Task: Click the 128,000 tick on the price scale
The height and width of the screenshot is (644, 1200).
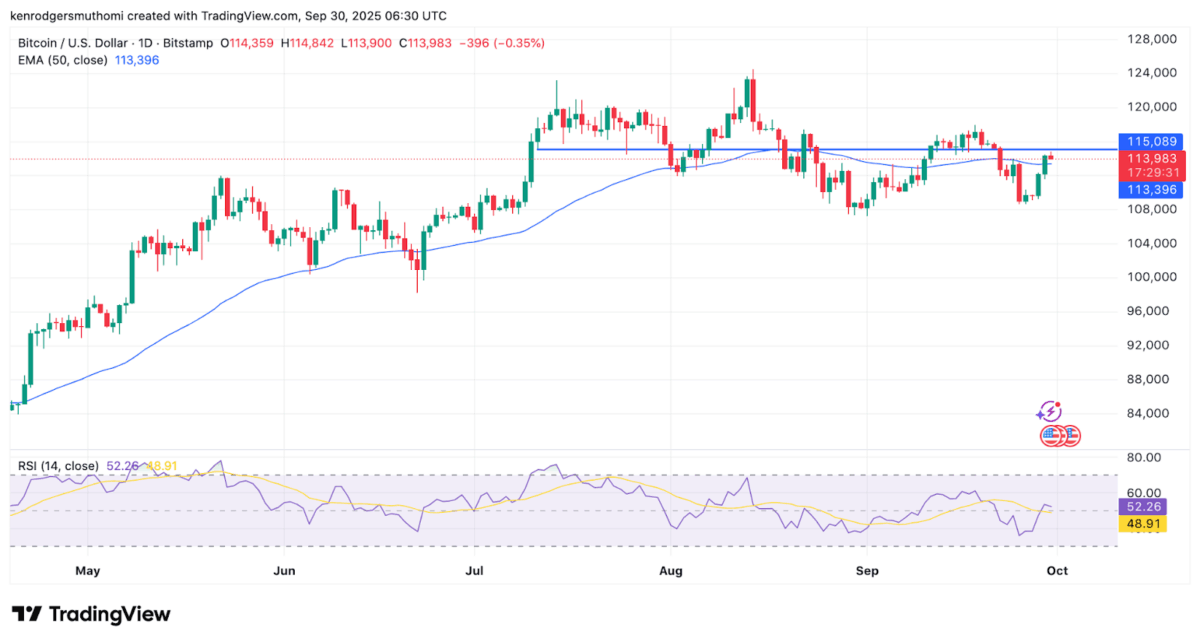Action: point(1148,39)
